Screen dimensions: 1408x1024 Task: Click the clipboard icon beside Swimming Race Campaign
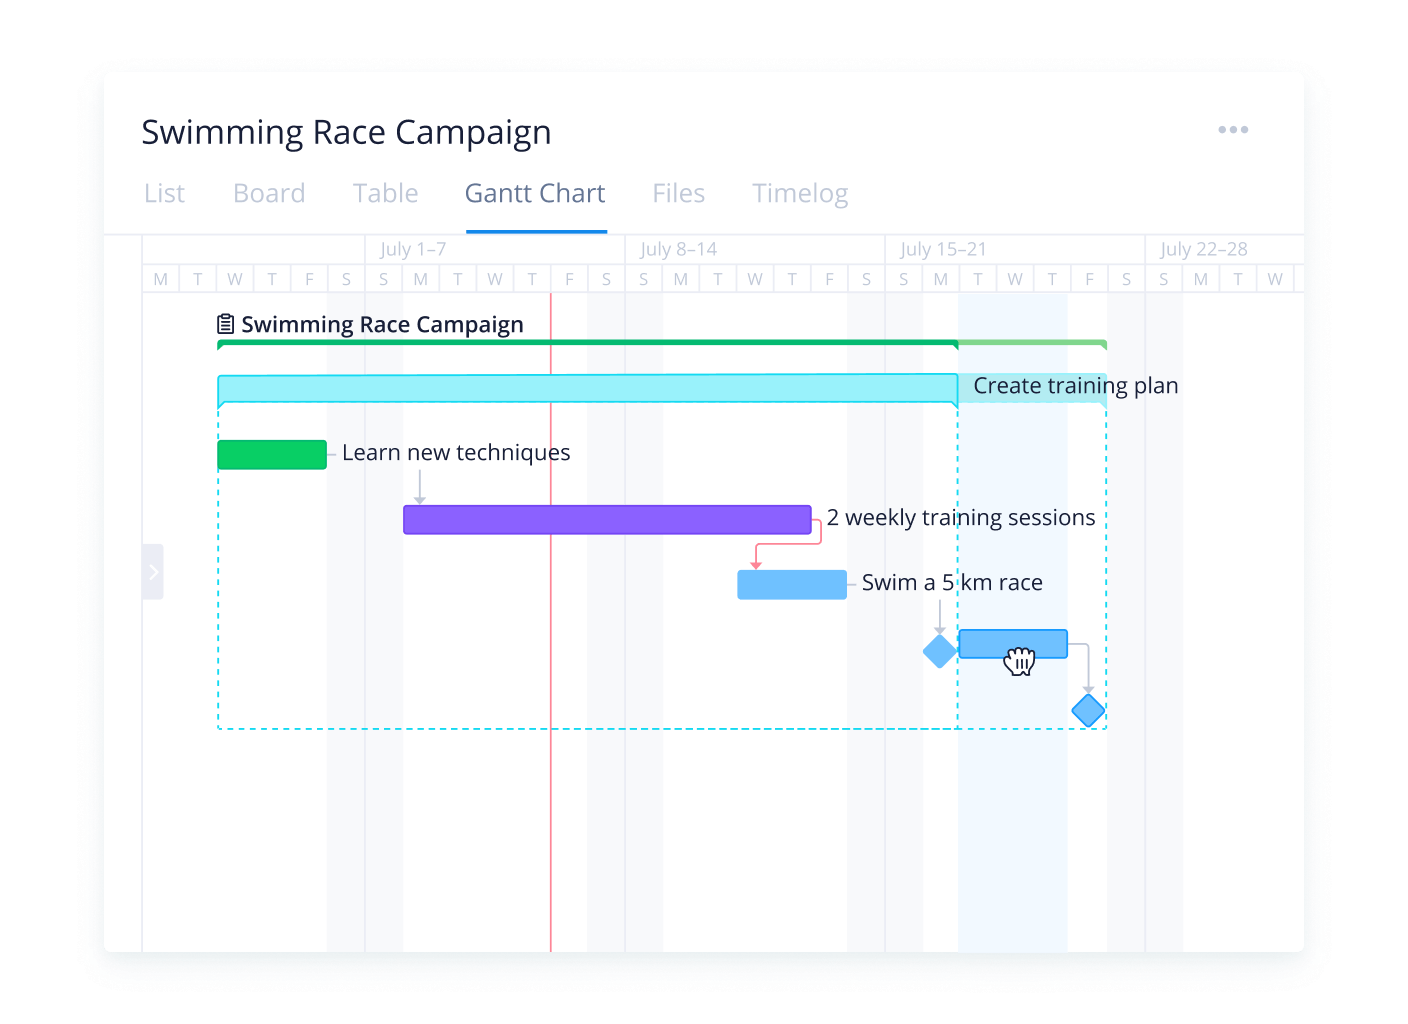click(226, 324)
